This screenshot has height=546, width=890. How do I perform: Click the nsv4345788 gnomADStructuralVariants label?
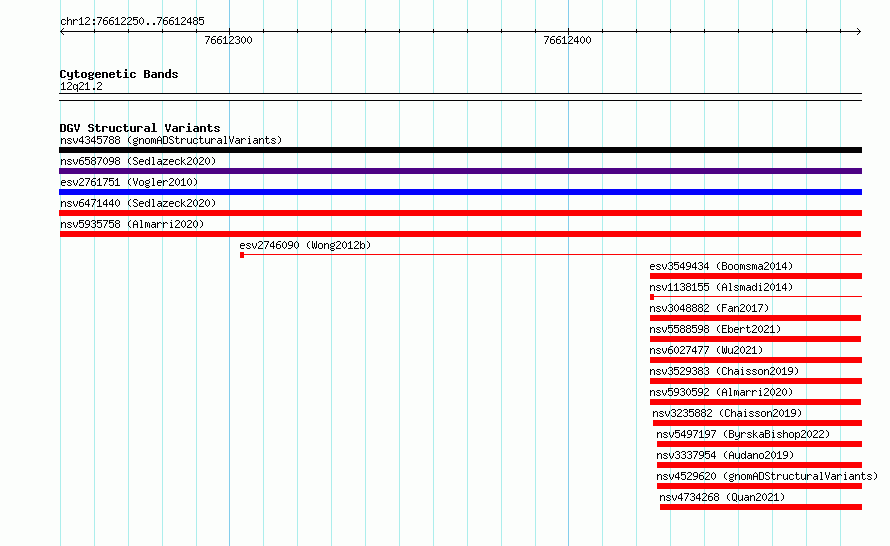[x=171, y=140]
